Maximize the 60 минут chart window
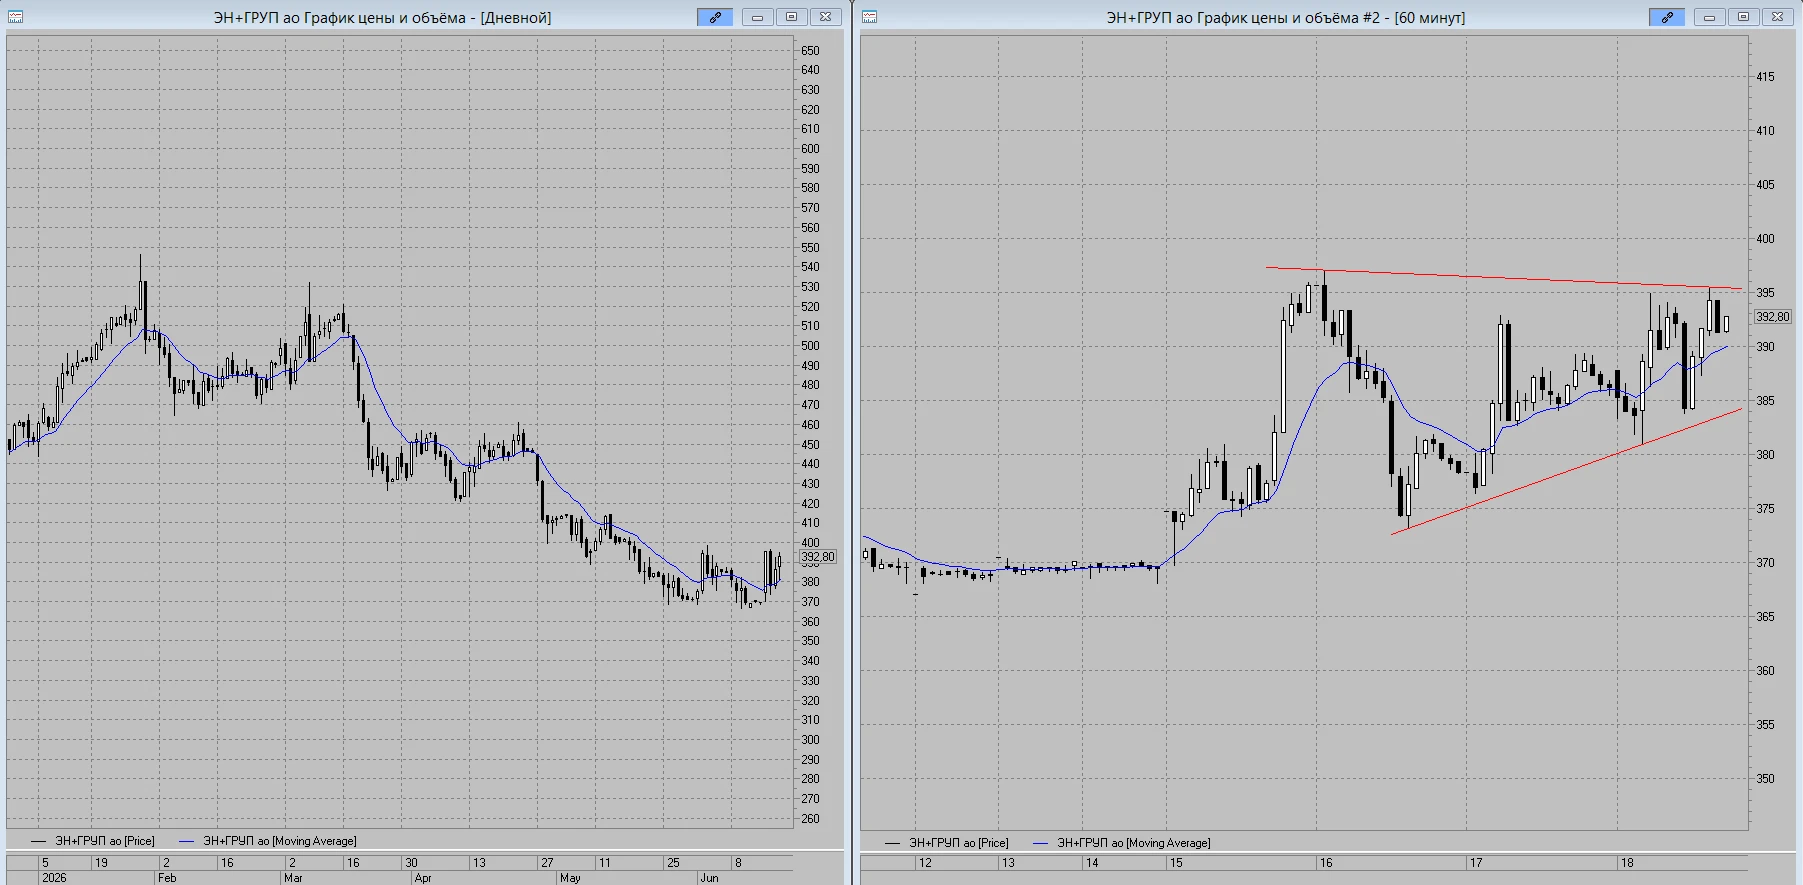Screen dimensions: 1803x885 [1743, 17]
